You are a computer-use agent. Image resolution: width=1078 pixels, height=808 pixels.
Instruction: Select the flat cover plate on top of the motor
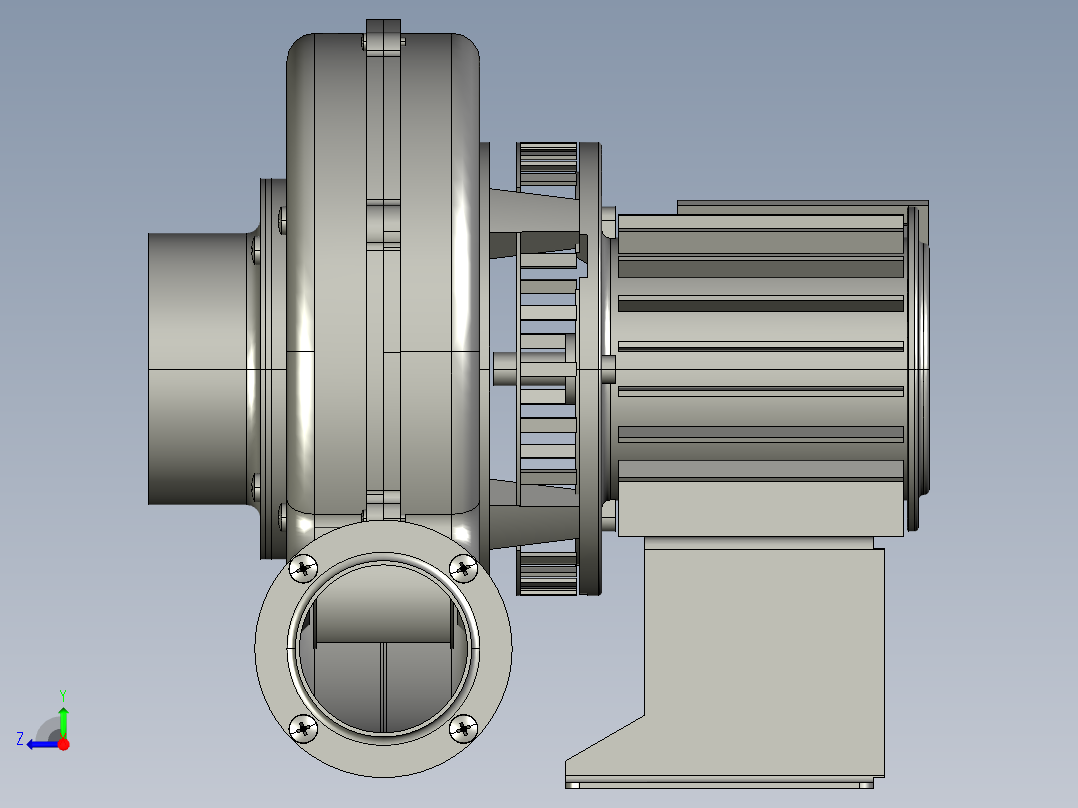coord(802,207)
